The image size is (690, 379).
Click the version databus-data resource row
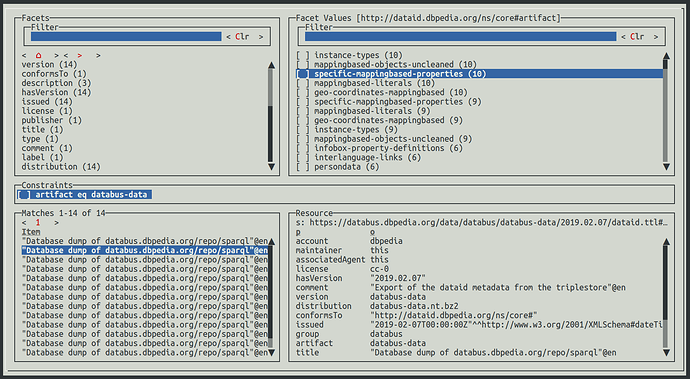click(479, 296)
